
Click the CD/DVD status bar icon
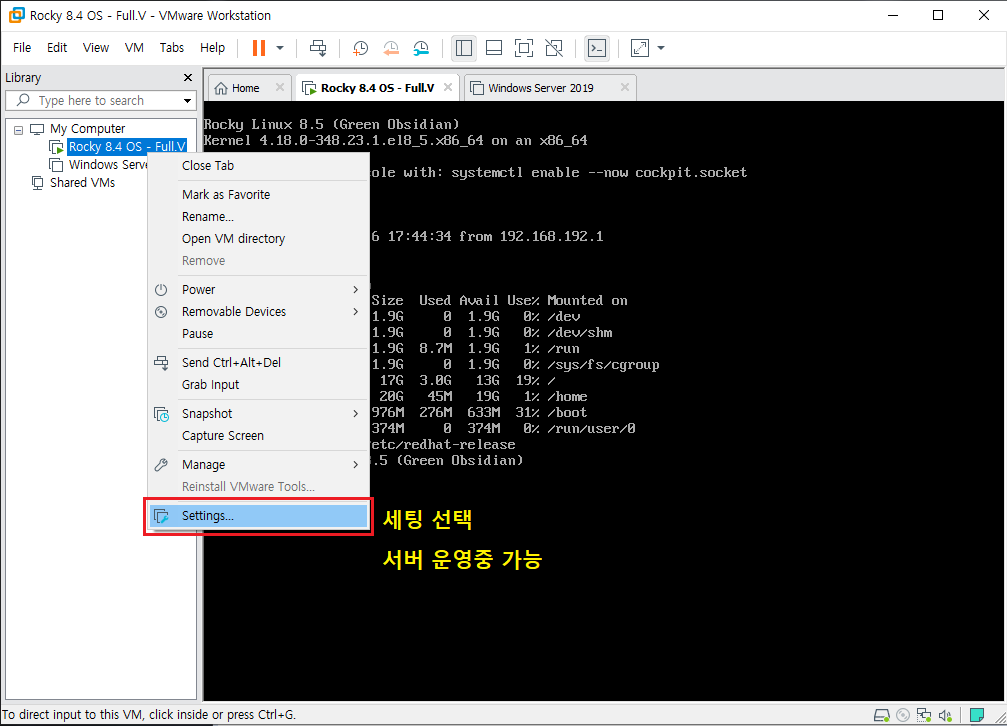903,715
